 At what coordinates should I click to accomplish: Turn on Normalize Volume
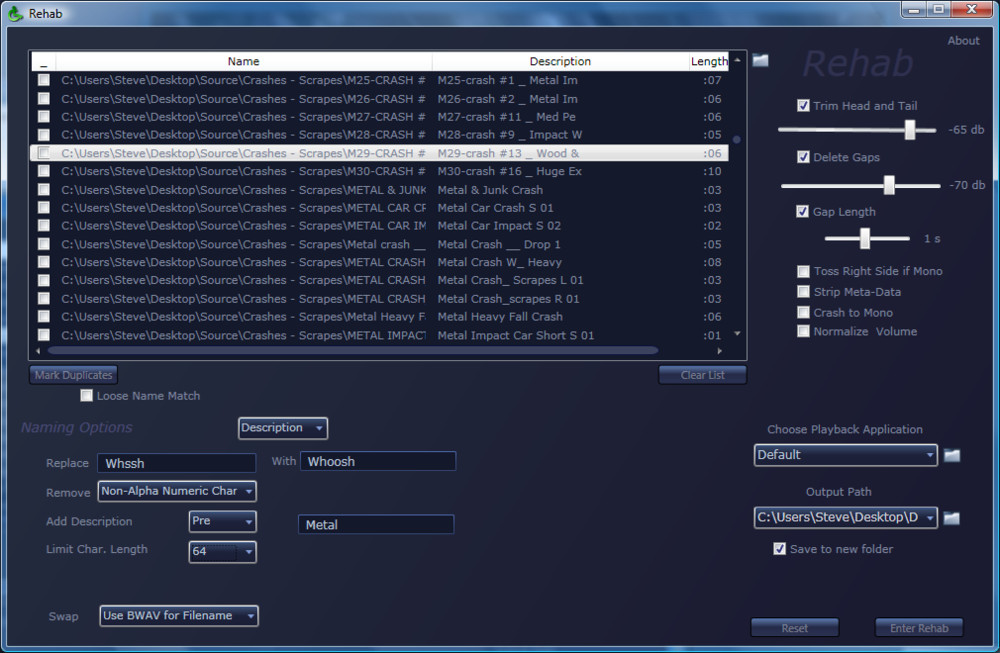(x=804, y=331)
